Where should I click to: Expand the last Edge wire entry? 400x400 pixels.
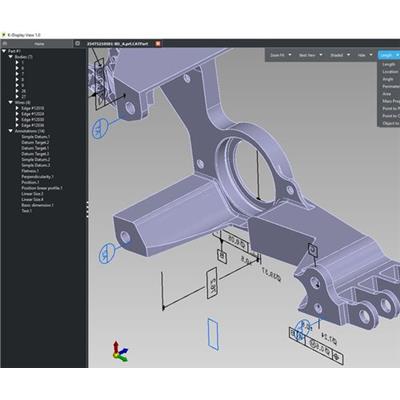click(x=17, y=125)
